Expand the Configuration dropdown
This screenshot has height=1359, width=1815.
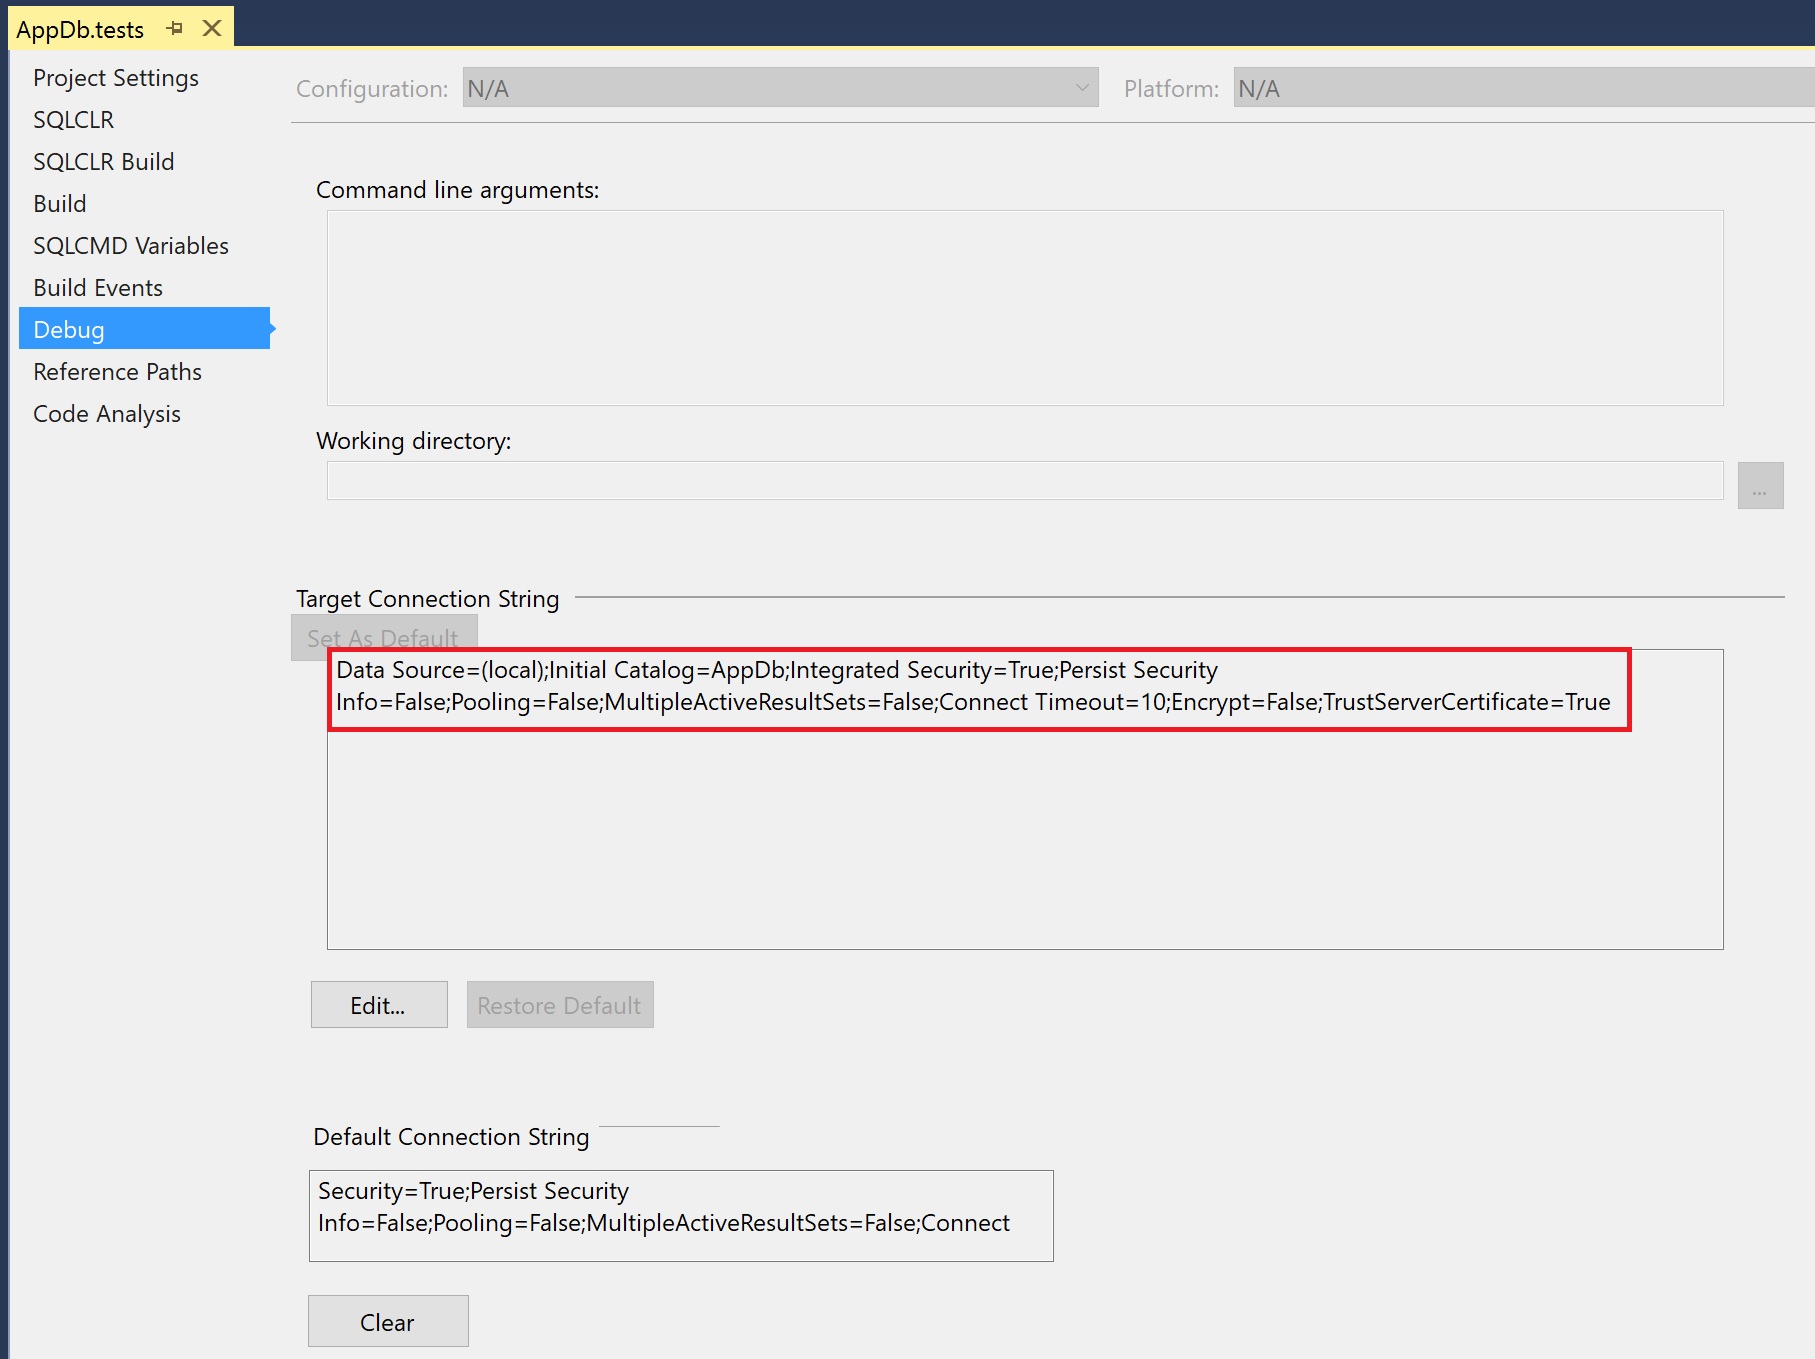click(780, 88)
